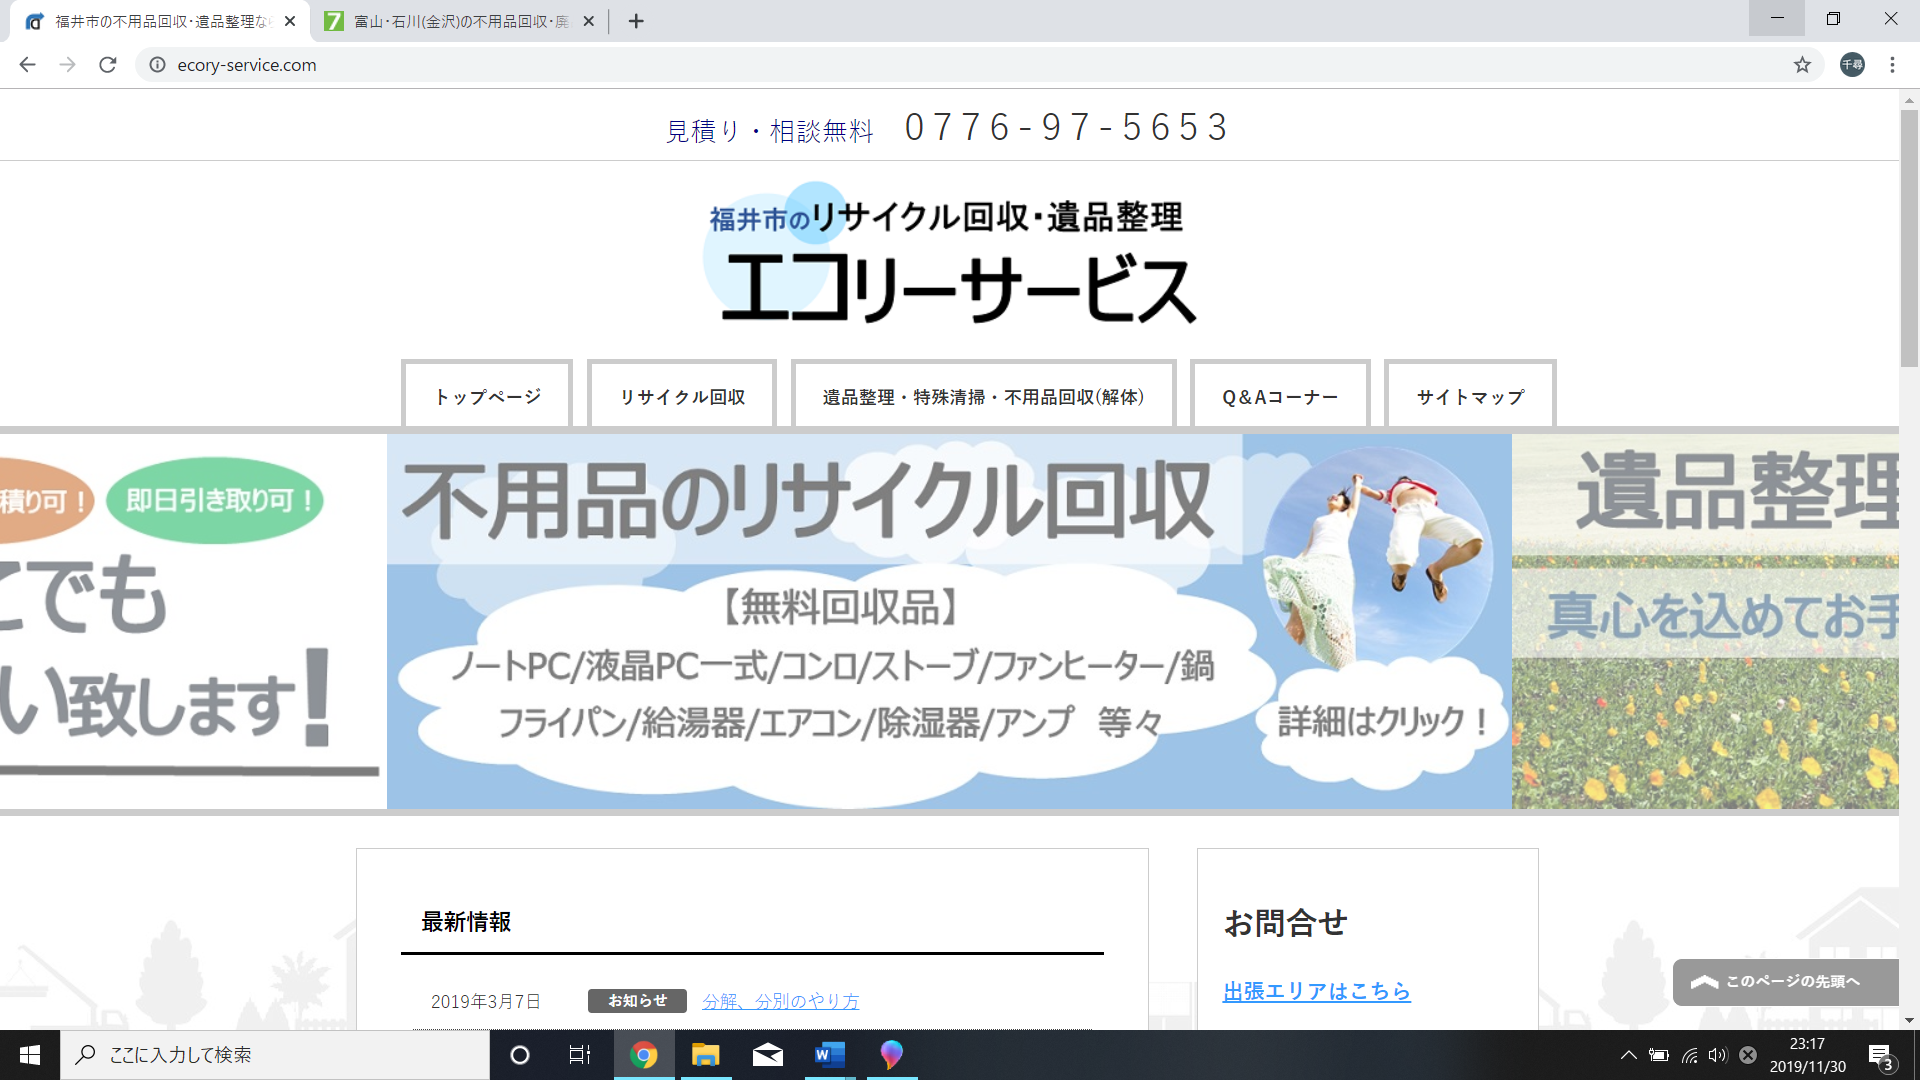Viewport: 1920px width, 1080px height.
Task: Bookmark this page with star icon
Action: click(x=1802, y=65)
